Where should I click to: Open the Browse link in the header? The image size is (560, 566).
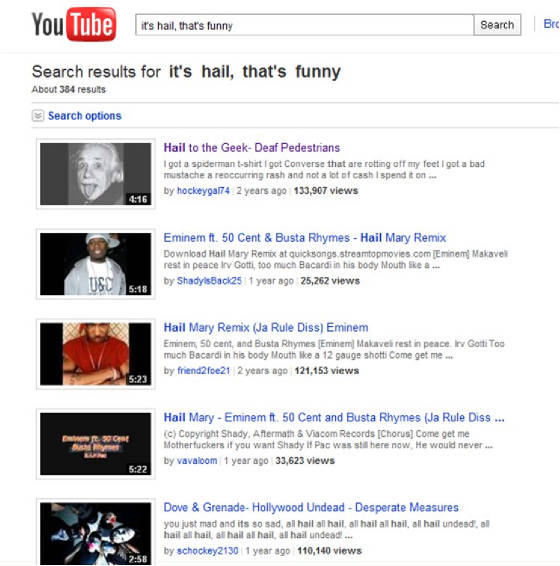pyautogui.click(x=551, y=24)
